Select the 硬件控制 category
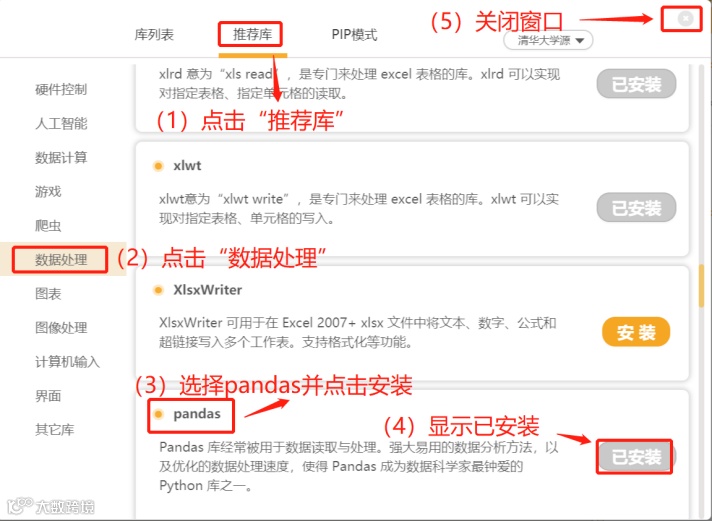 point(61,89)
